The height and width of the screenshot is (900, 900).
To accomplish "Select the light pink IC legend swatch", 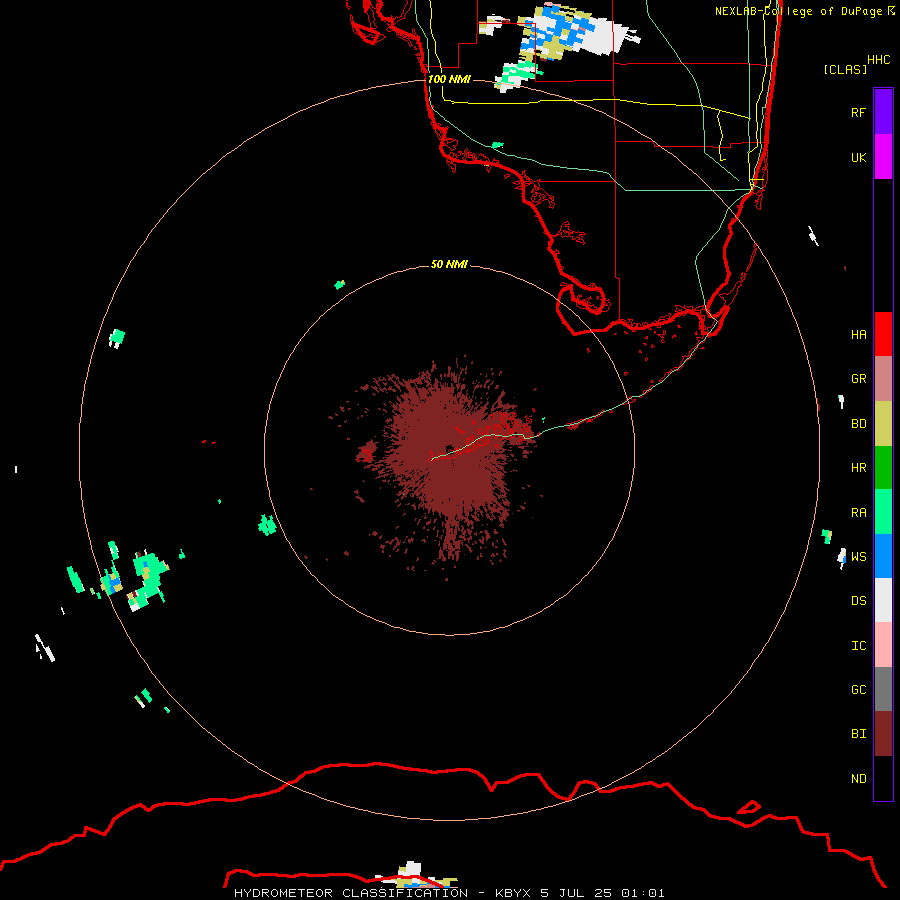I will click(x=883, y=645).
